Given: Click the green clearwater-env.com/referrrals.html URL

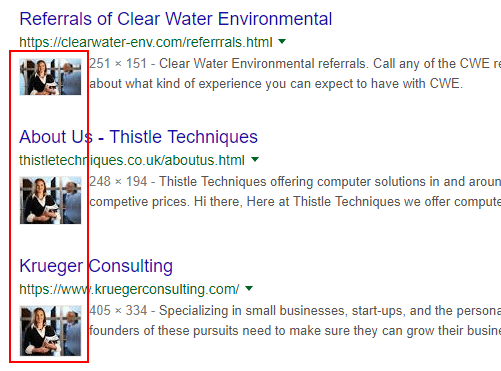Looking at the screenshot, I should pos(146,42).
